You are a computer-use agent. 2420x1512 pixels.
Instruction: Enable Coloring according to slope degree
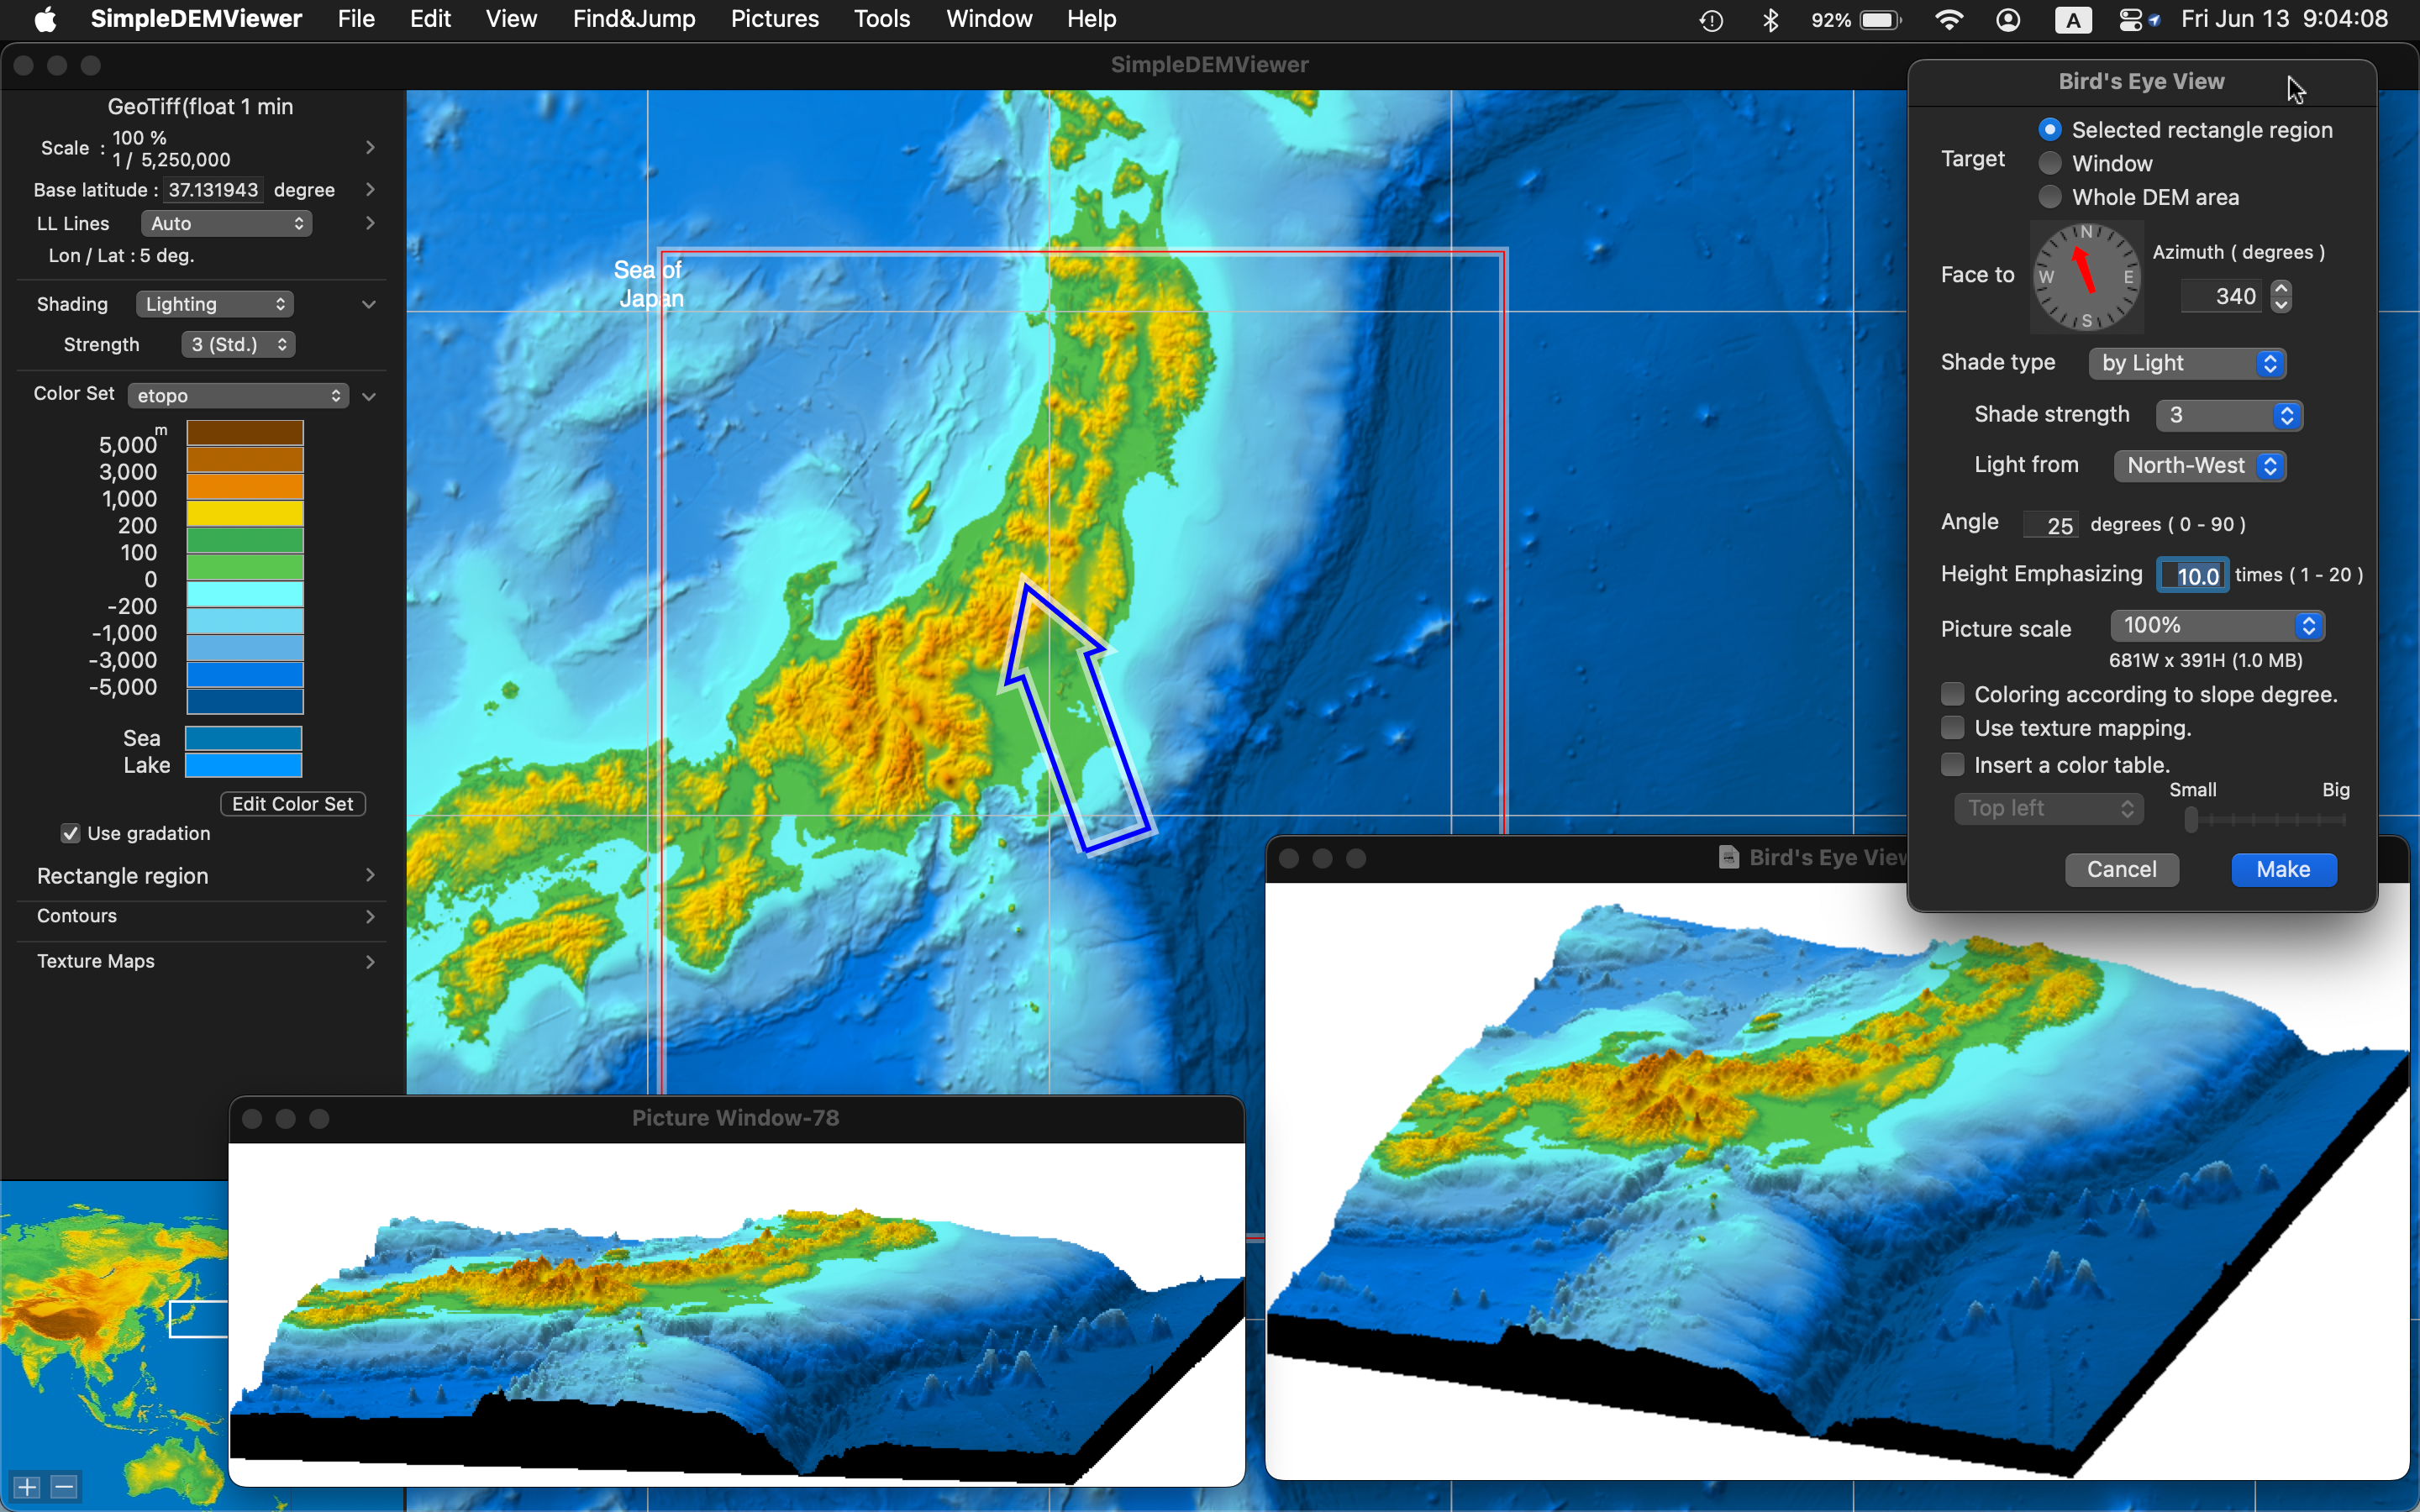[x=1953, y=694]
